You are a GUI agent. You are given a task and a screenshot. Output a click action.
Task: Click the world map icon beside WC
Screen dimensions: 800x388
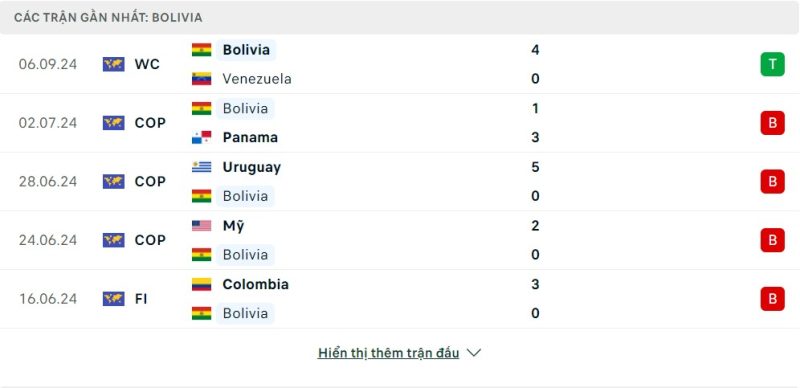(113, 64)
